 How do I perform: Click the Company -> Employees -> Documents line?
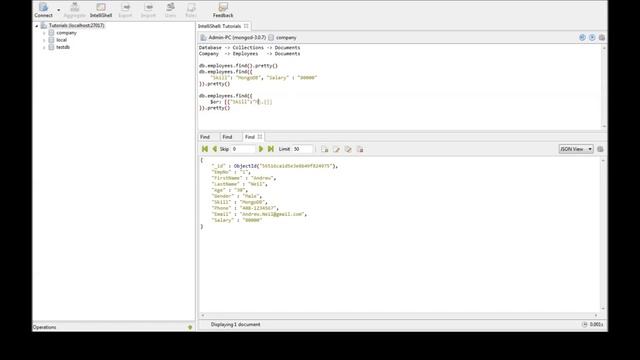point(249,53)
